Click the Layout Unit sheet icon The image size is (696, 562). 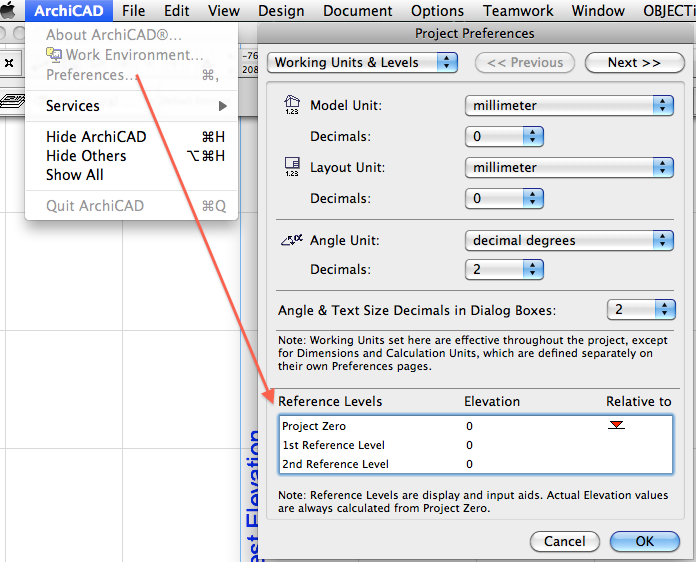(292, 167)
